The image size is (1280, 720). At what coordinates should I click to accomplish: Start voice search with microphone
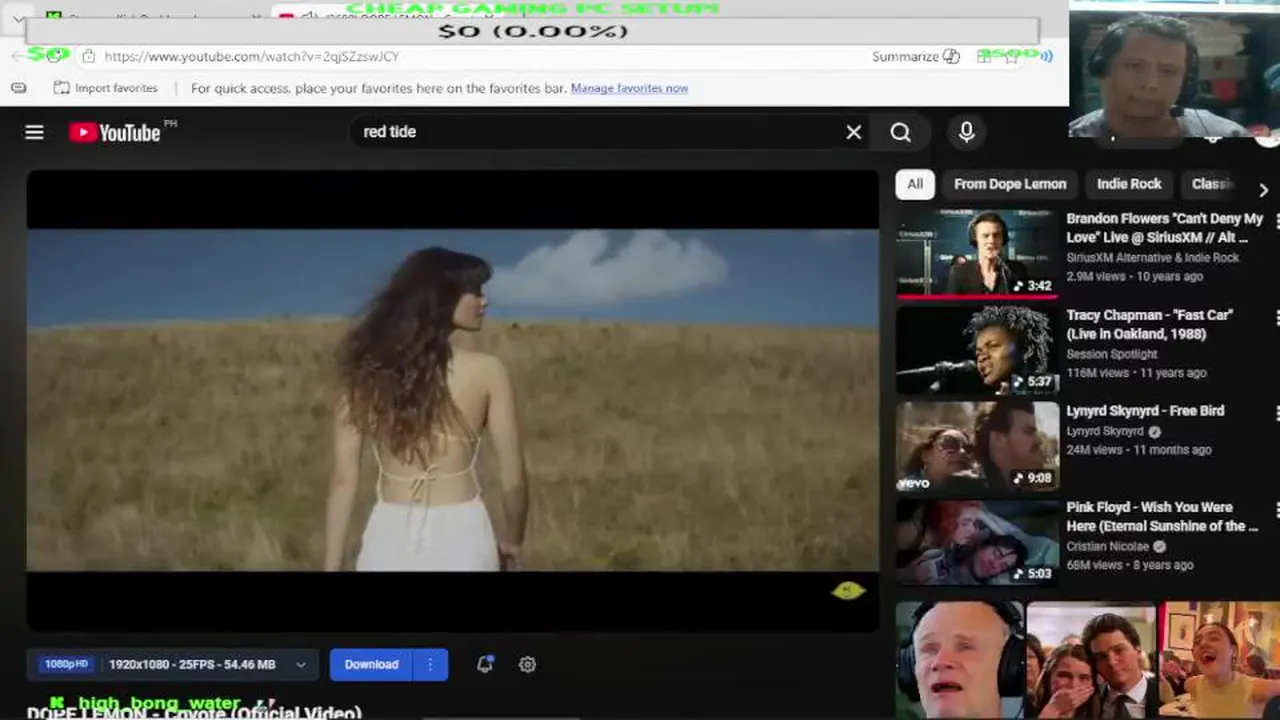coord(966,132)
